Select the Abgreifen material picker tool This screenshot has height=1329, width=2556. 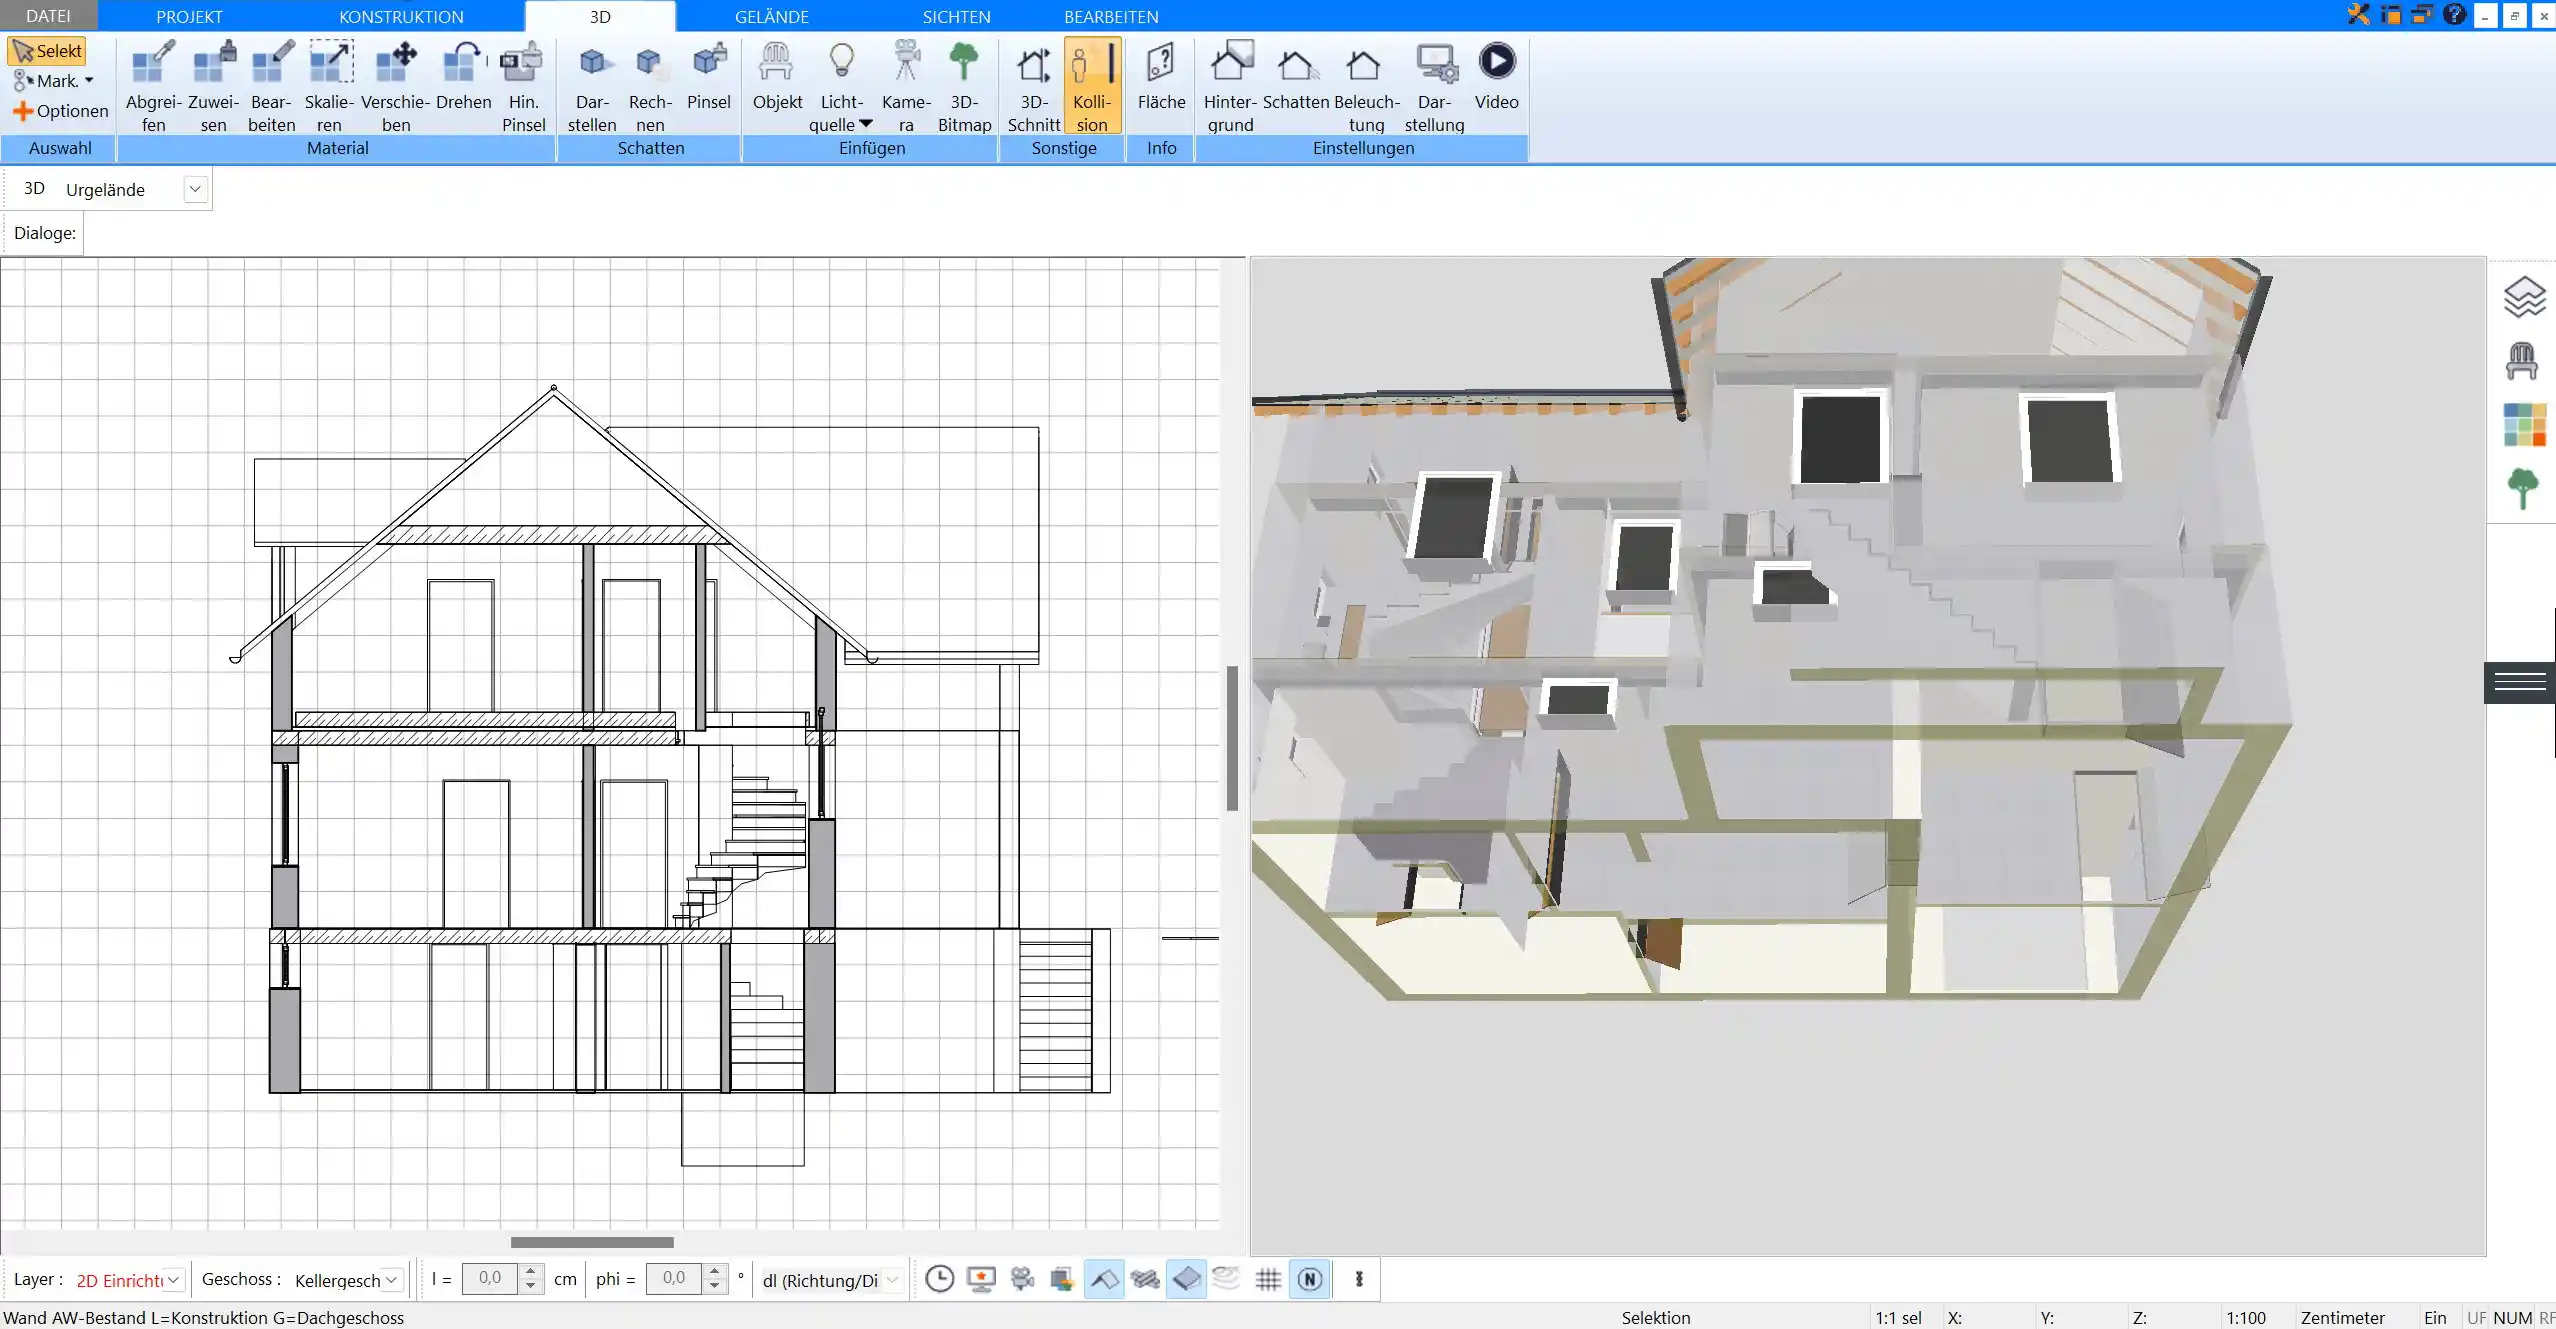153,86
